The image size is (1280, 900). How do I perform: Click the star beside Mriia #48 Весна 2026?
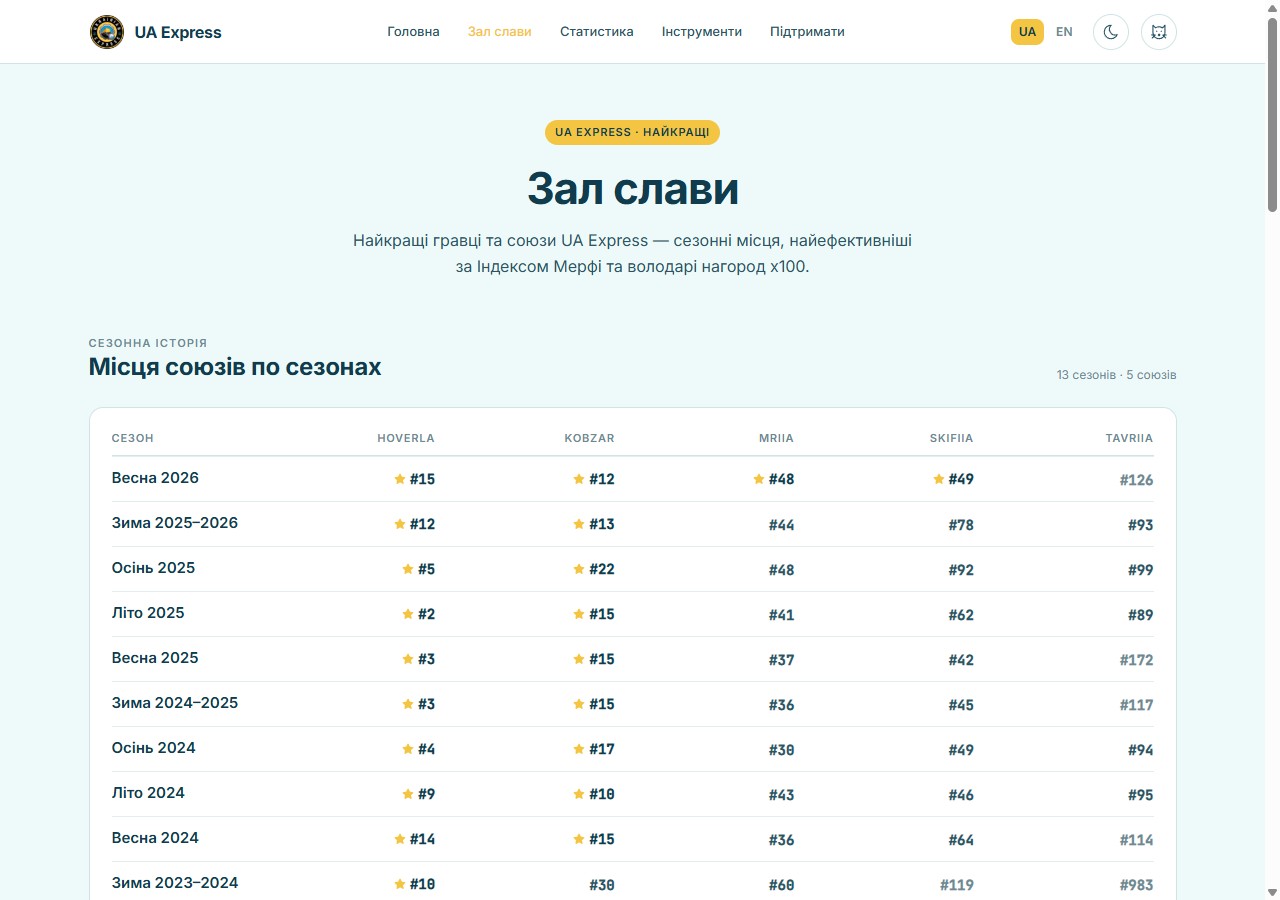click(x=759, y=479)
